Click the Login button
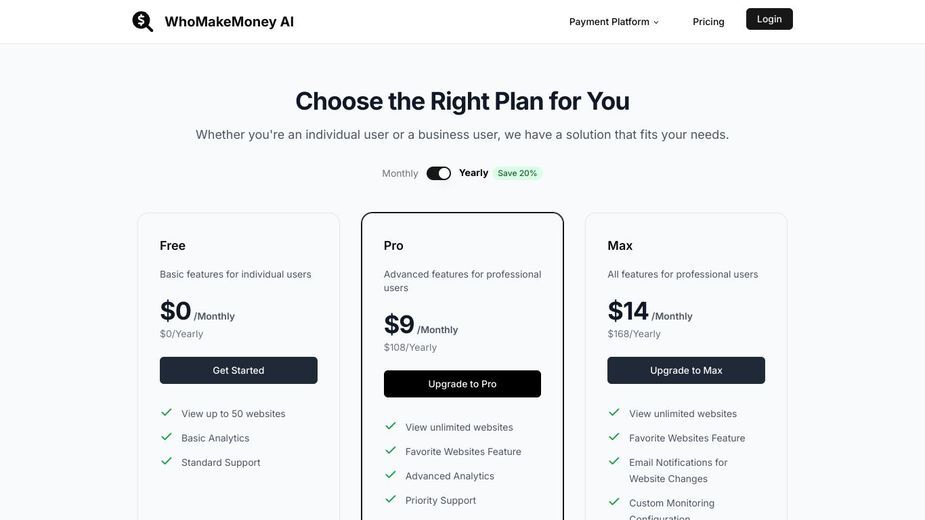Viewport: 925px width, 520px height. coord(769,19)
